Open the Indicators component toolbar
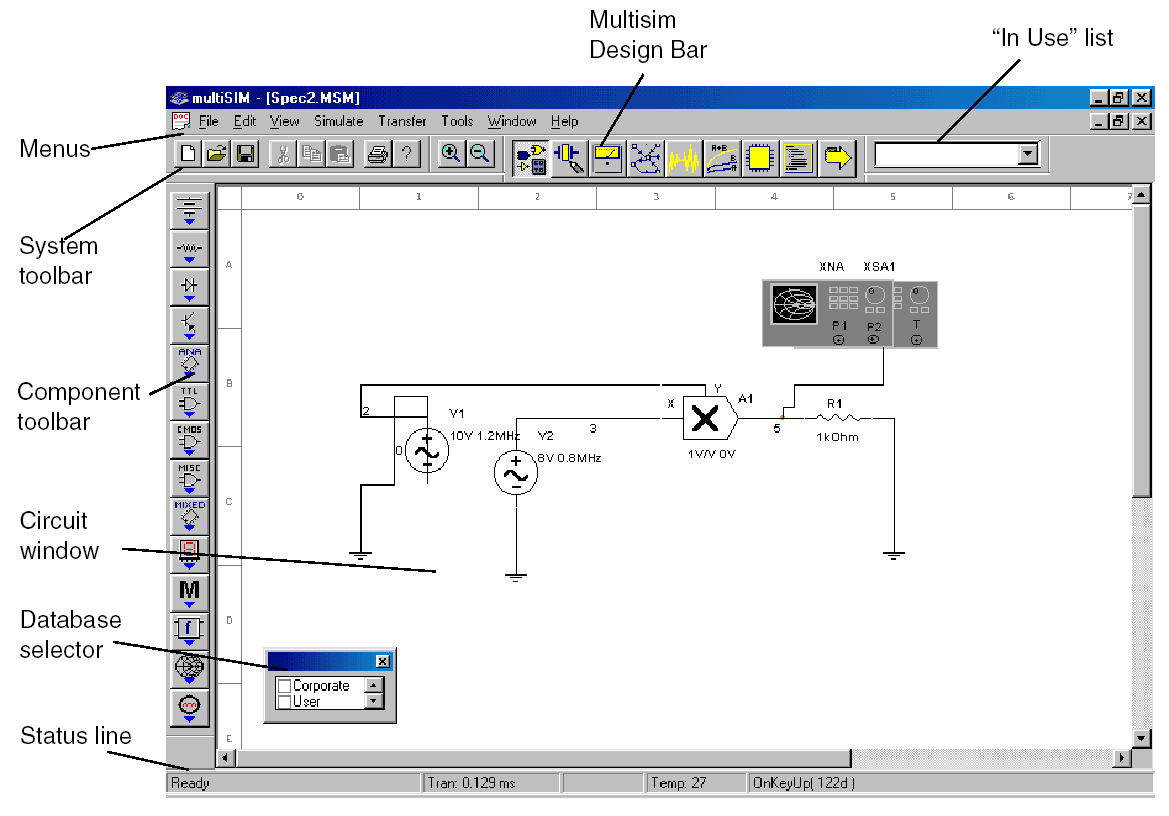Image resolution: width=1169 pixels, height=816 pixels. tap(189, 554)
